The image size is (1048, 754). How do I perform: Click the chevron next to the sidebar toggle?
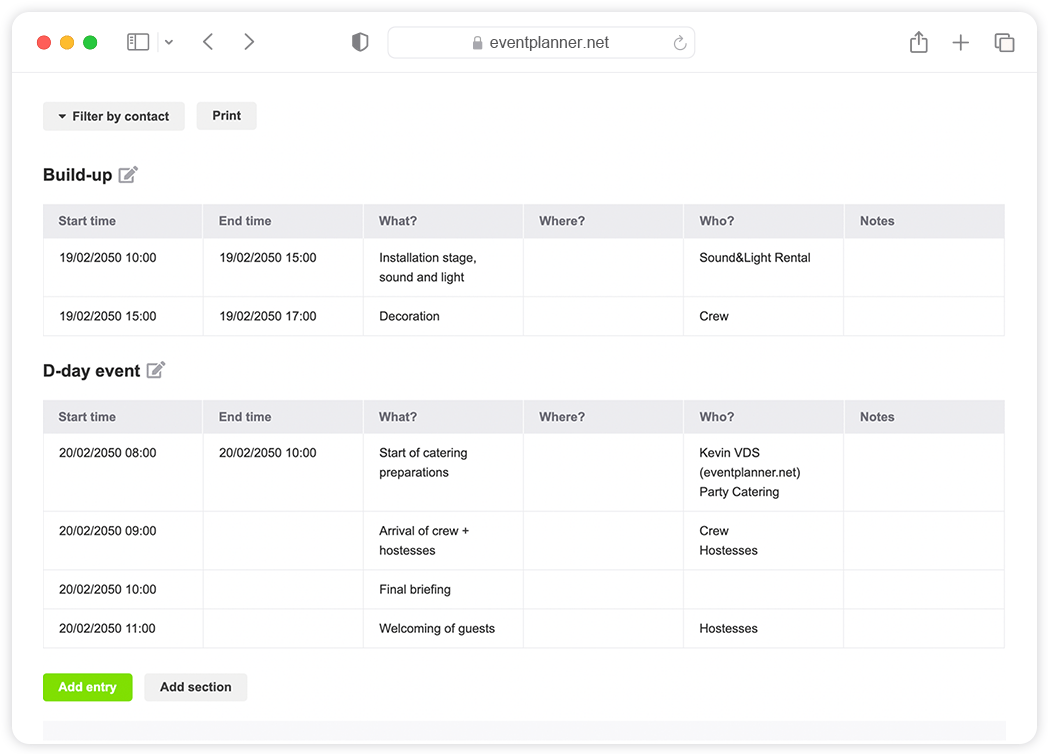pyautogui.click(x=168, y=42)
